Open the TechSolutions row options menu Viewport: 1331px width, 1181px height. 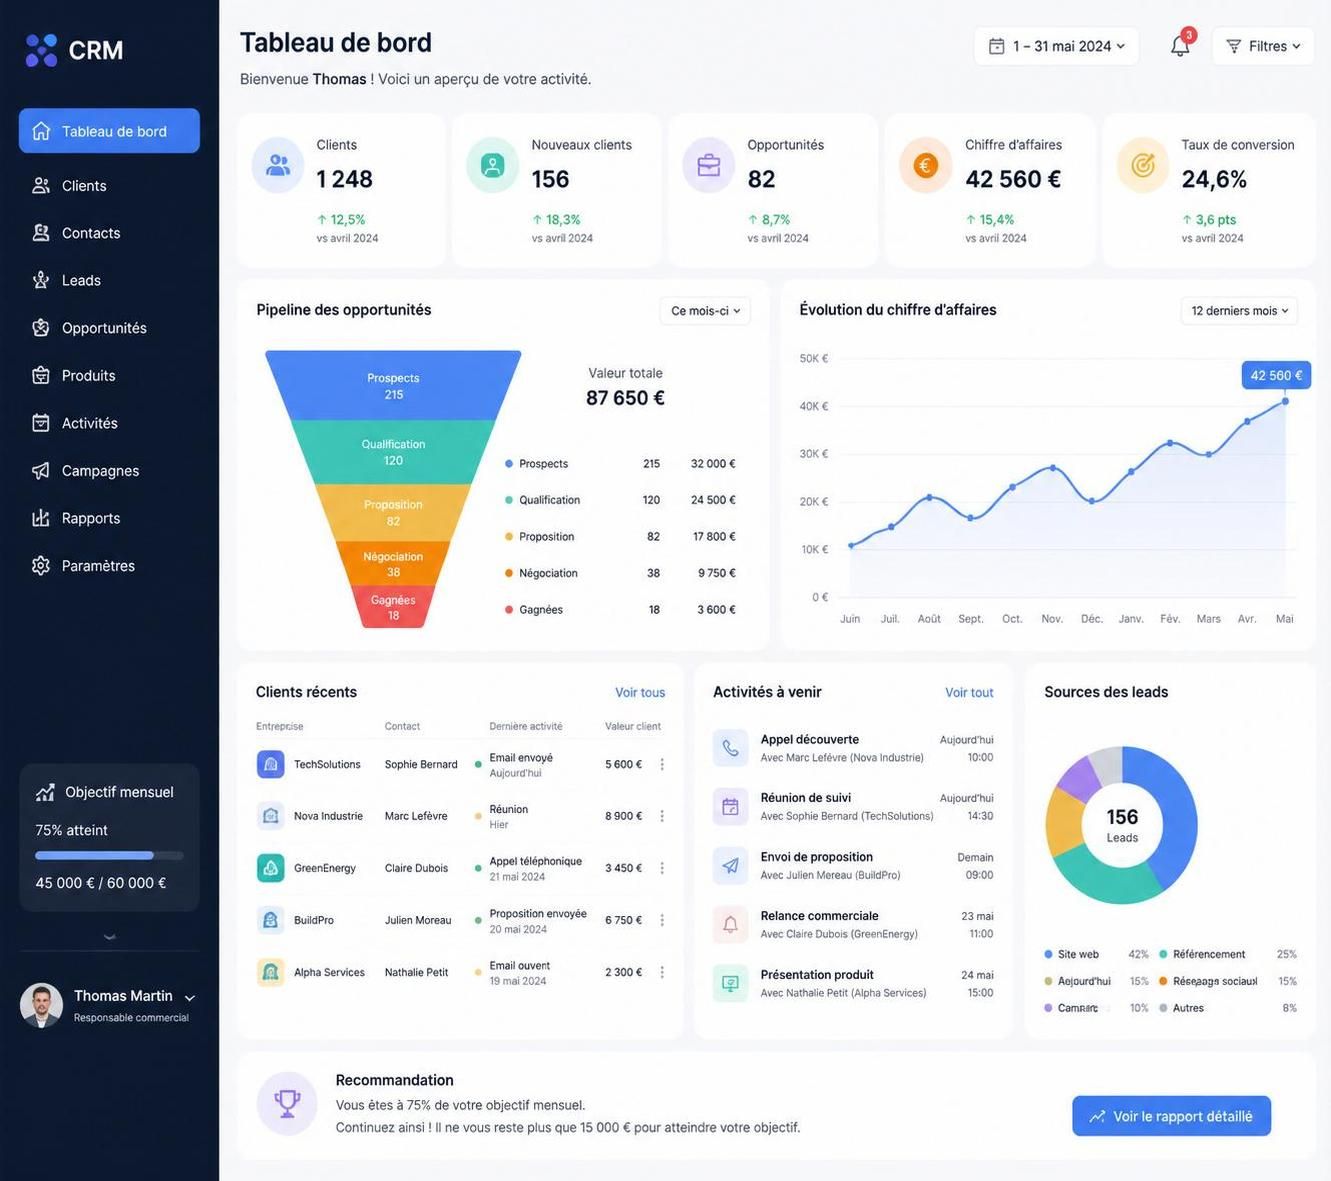point(662,764)
